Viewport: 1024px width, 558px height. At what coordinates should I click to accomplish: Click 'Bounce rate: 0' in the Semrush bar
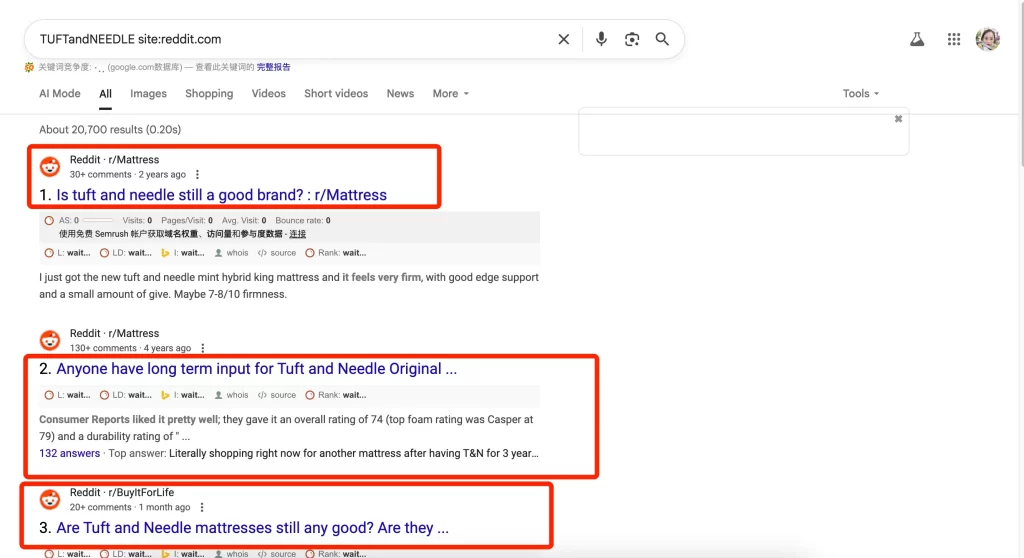[302, 221]
